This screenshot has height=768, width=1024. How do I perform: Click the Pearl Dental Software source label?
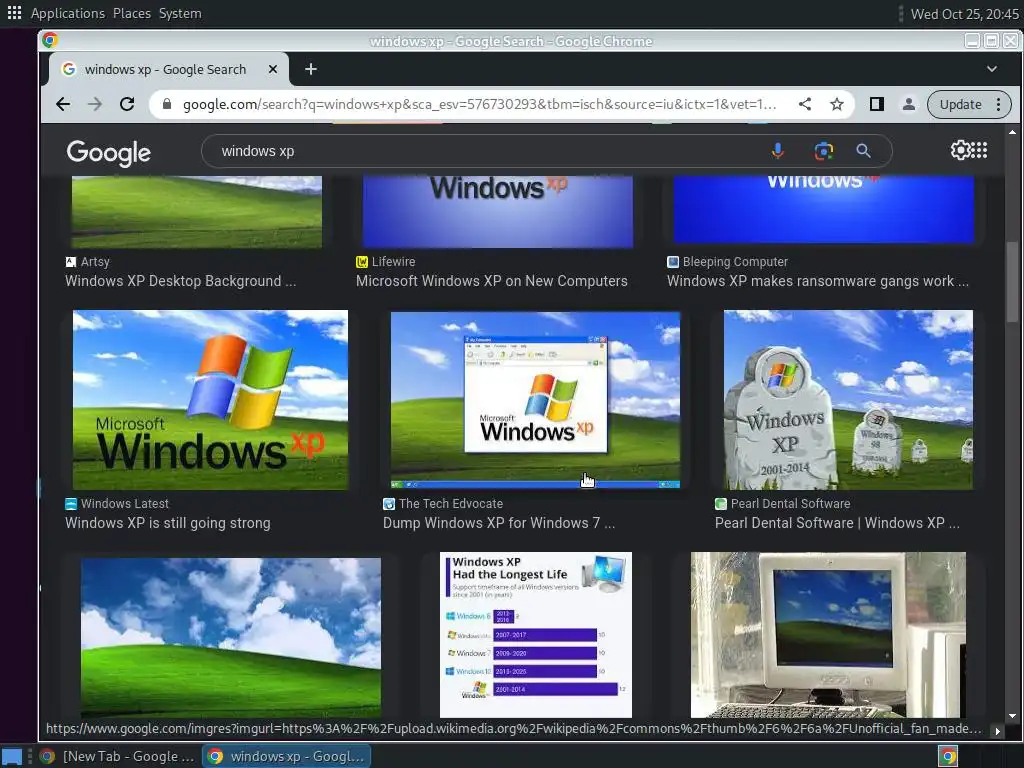[x=790, y=504]
